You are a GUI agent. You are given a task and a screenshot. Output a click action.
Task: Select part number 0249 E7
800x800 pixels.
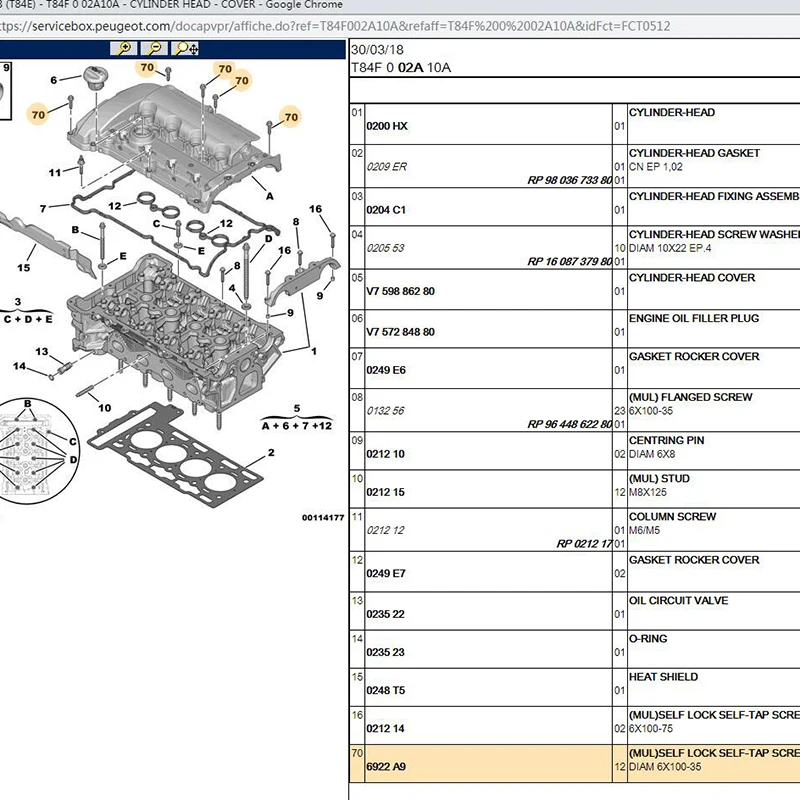pos(386,573)
